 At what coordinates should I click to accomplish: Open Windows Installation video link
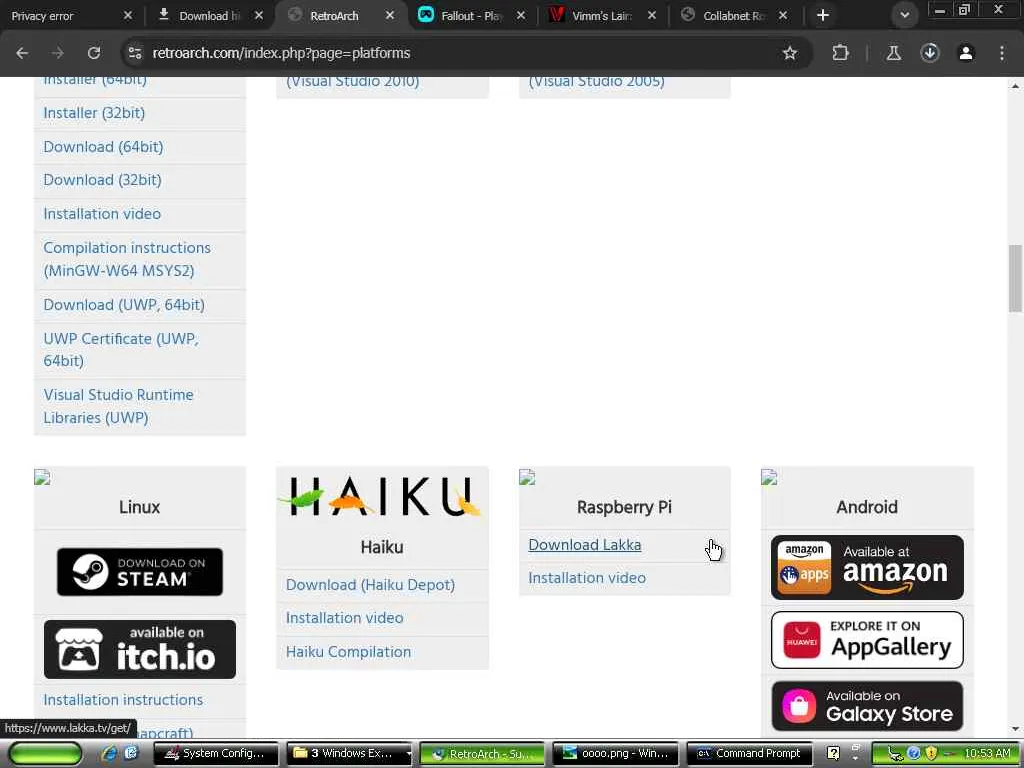tap(102, 214)
